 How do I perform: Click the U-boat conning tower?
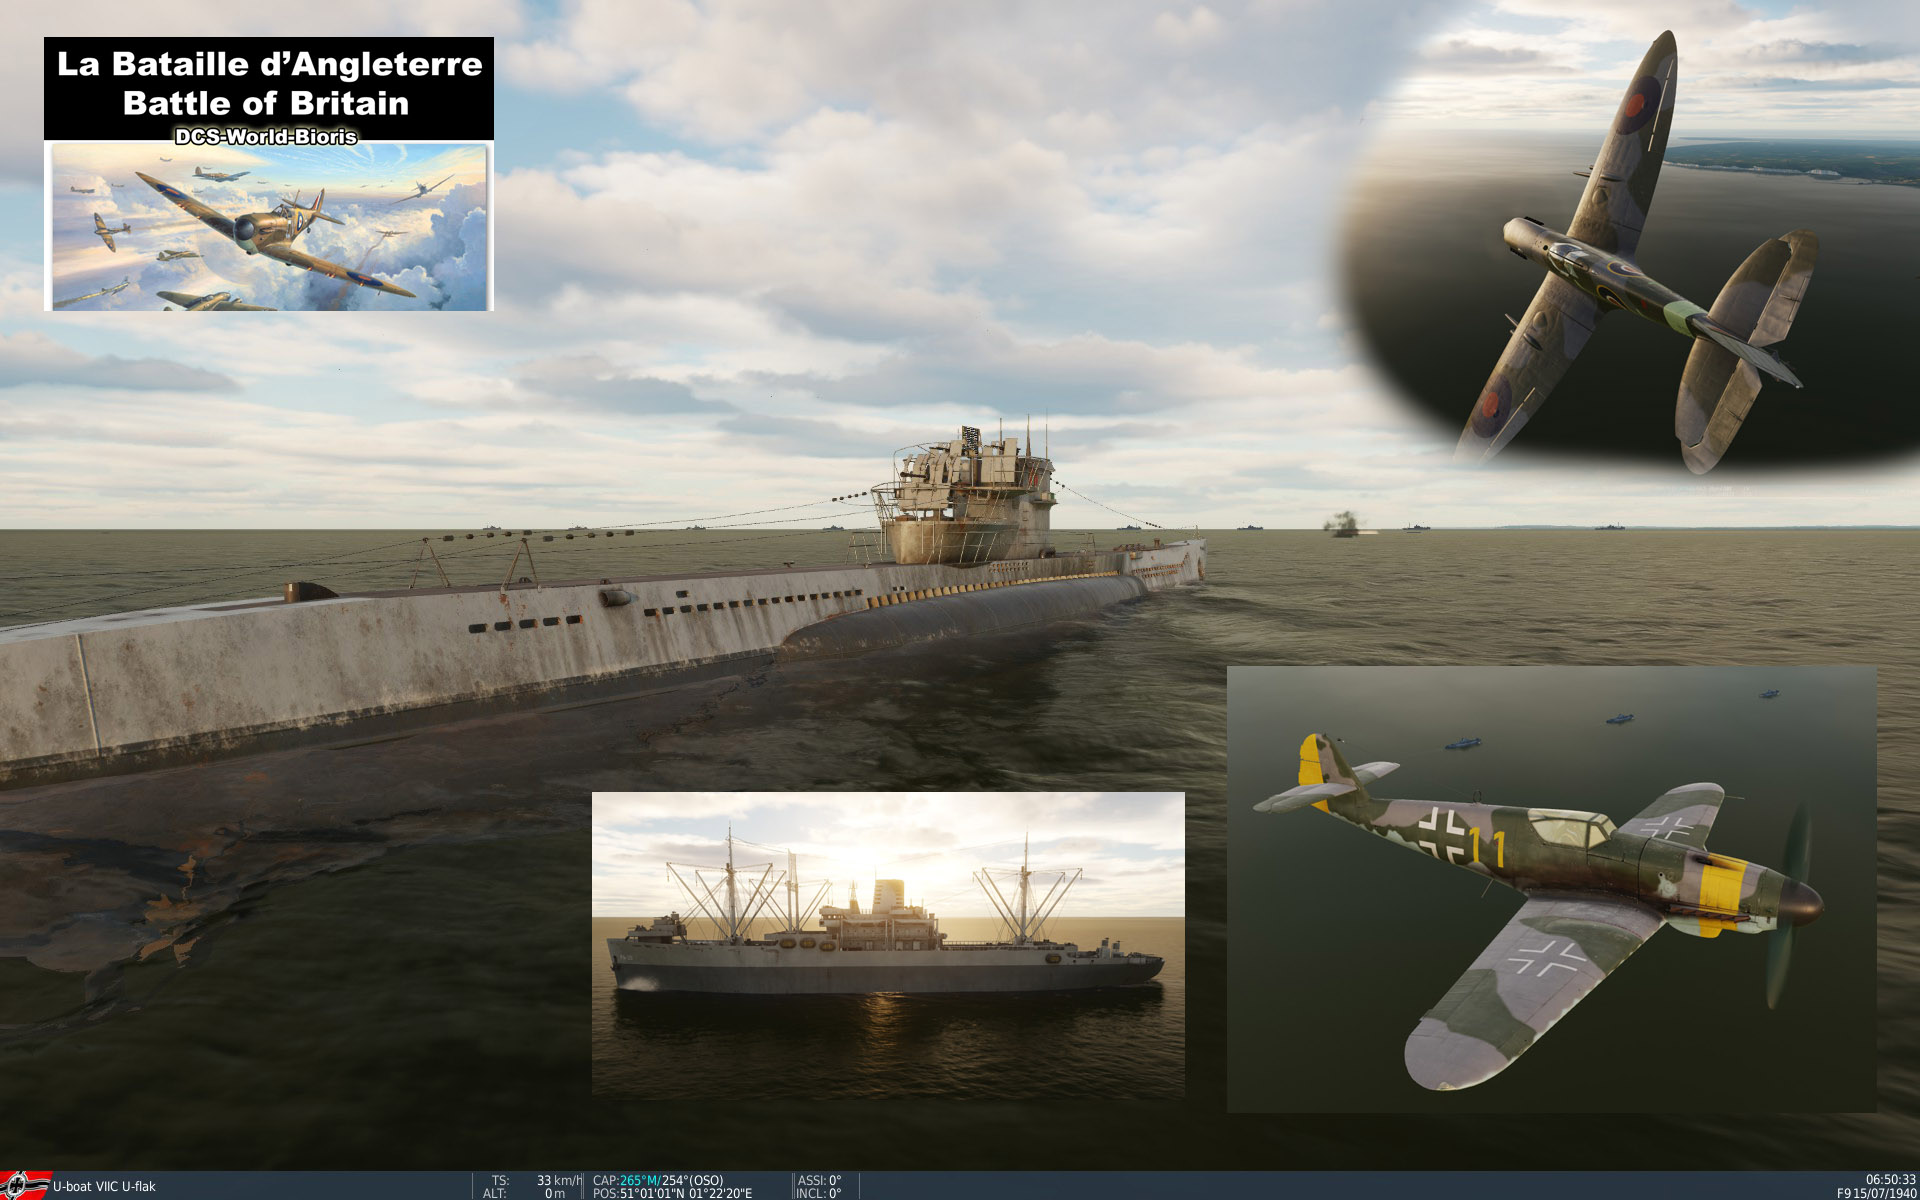pyautogui.click(x=967, y=500)
